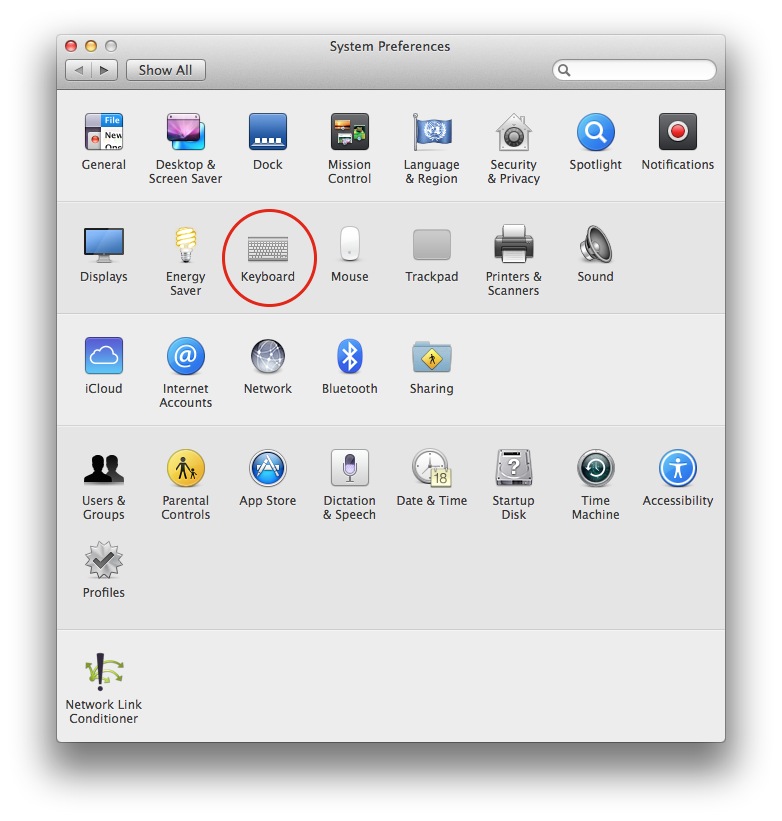Click the gray zoom window button
This screenshot has width=782, height=821.
(x=110, y=46)
